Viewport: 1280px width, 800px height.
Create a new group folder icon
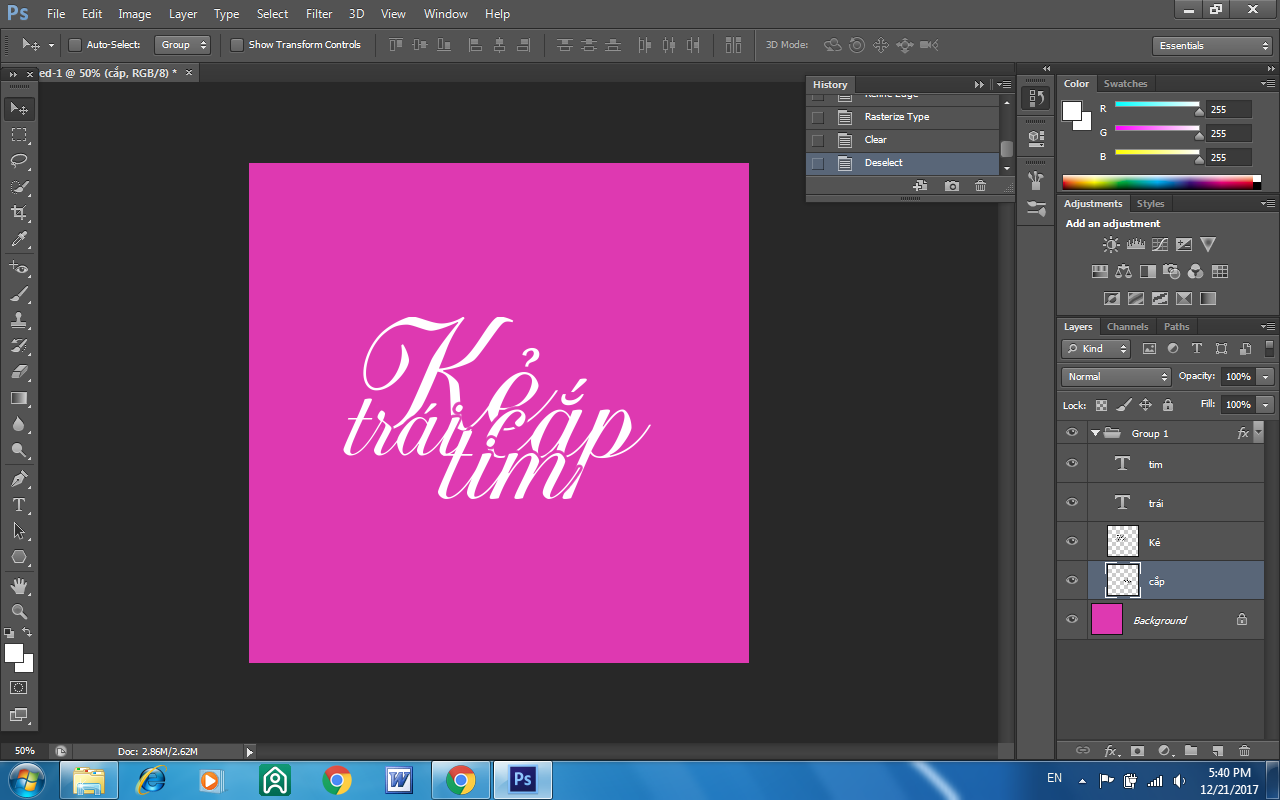pyautogui.click(x=1191, y=750)
